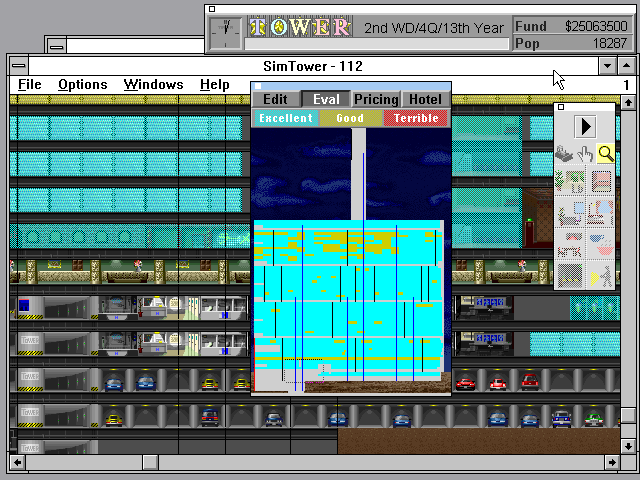Click the horizontal scrollbar right arrow
This screenshot has height=480, width=640.
pos(612,462)
